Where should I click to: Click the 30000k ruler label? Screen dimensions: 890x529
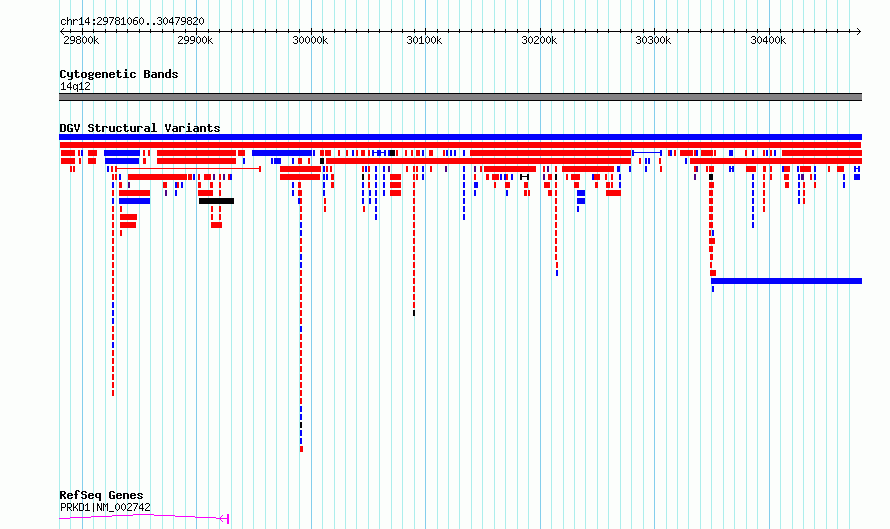tap(310, 40)
